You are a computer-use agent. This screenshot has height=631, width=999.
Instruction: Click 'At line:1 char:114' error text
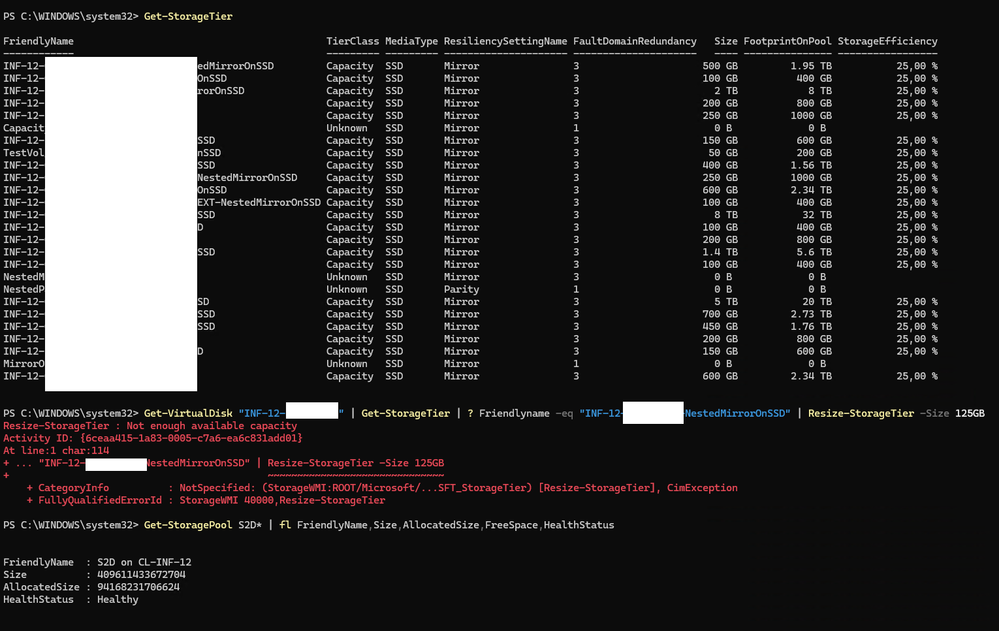point(56,451)
